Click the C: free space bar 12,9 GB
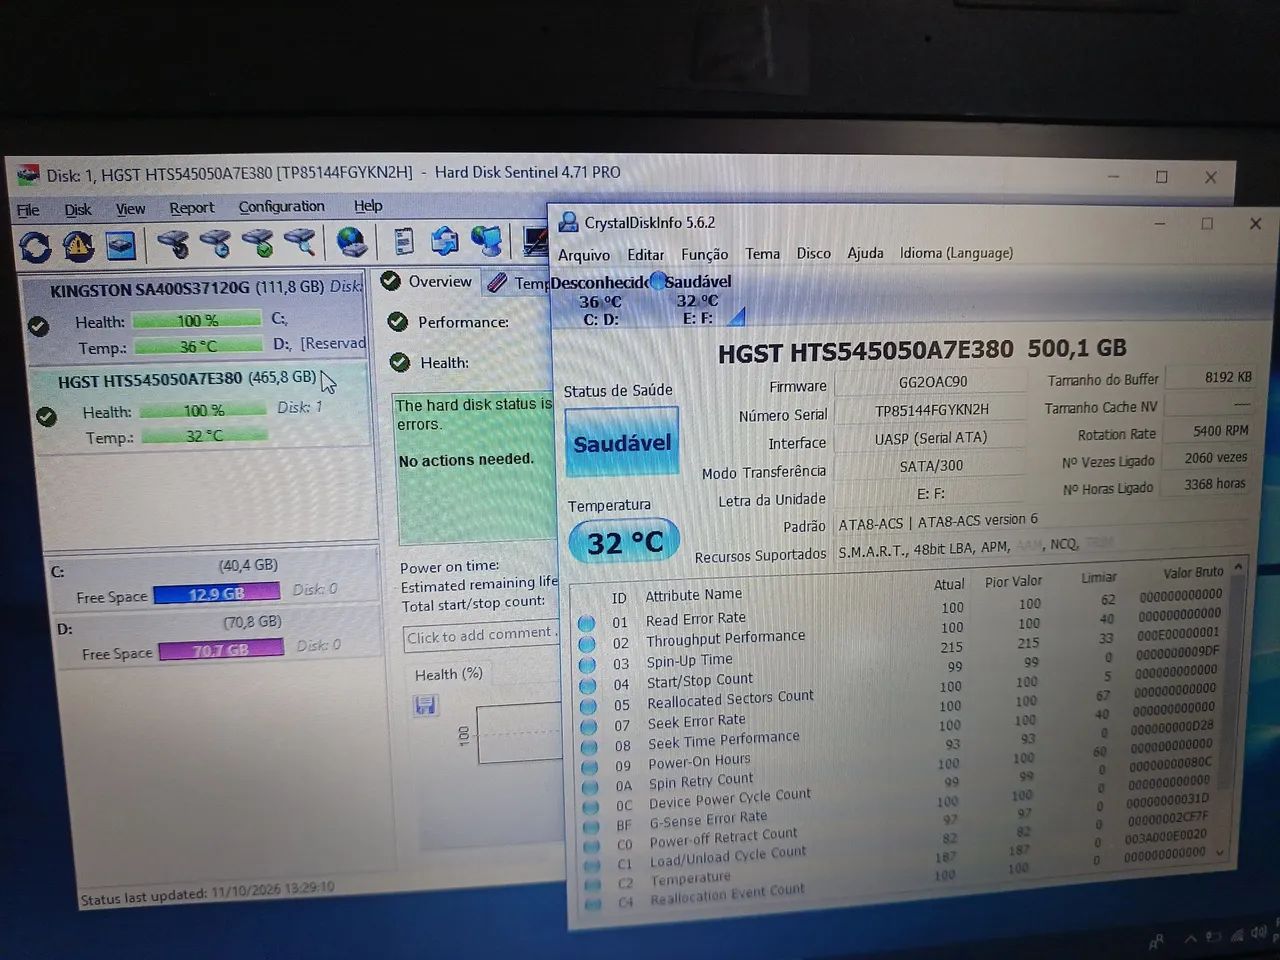Image resolution: width=1280 pixels, height=960 pixels. click(x=217, y=593)
